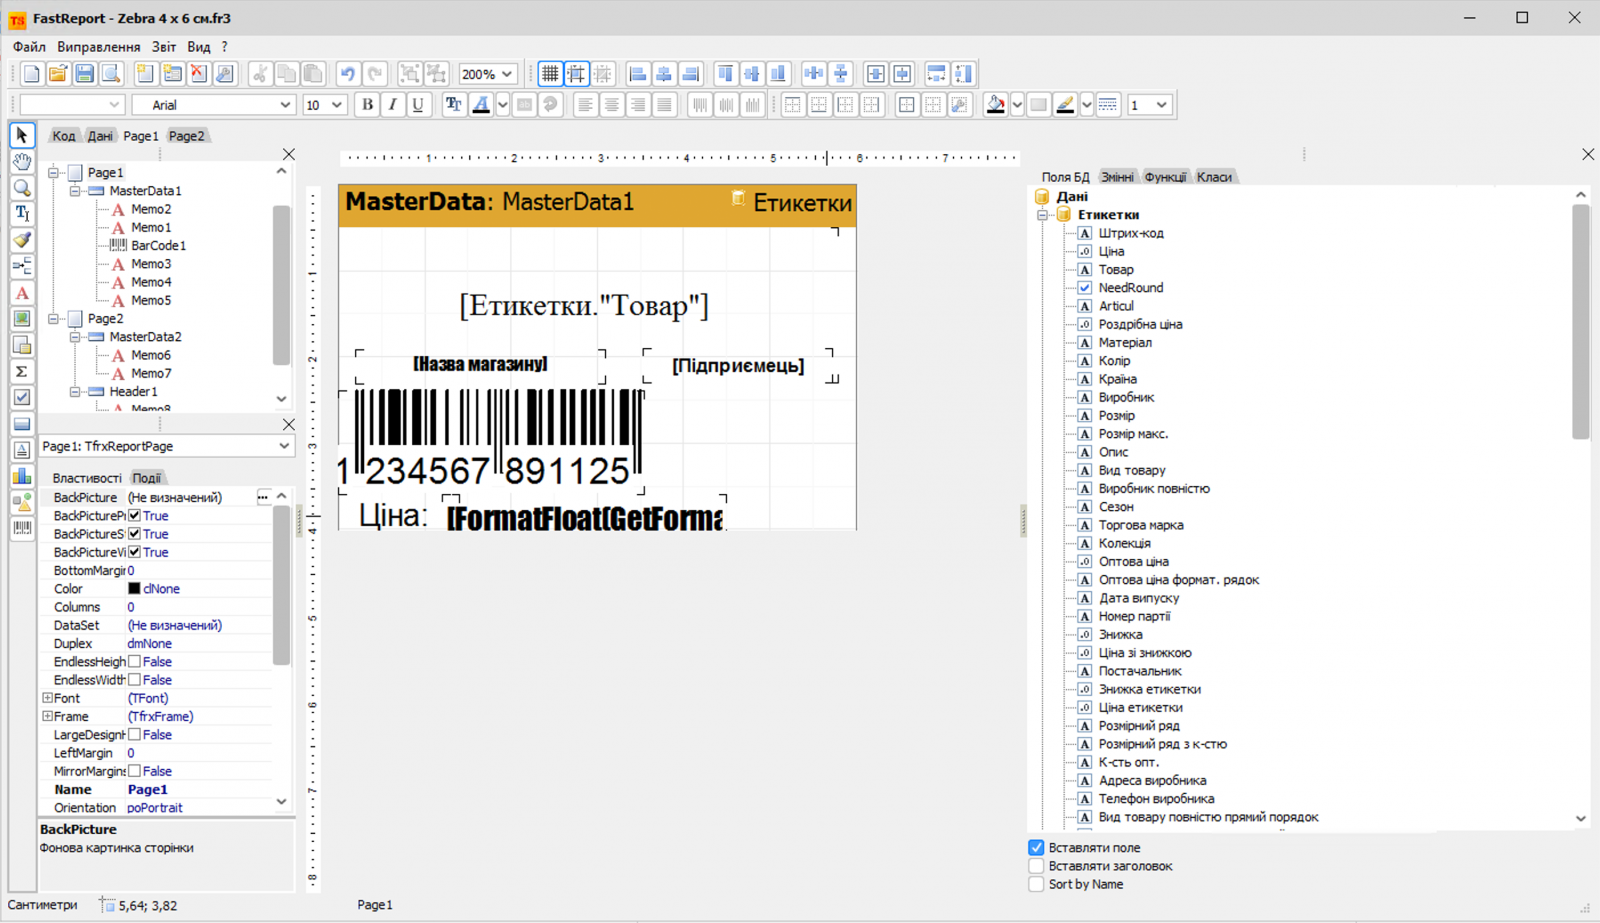Enable the Sort by Name checkbox

(1036, 884)
